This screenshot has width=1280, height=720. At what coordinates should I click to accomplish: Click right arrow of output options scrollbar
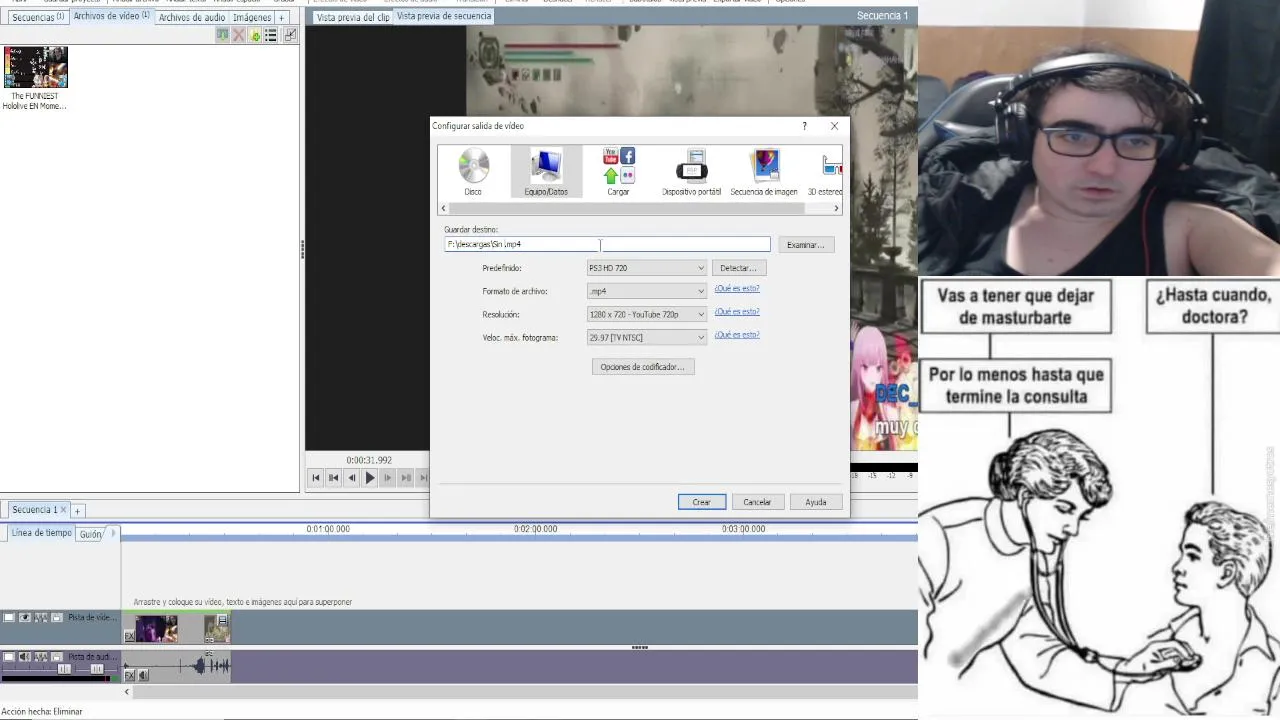pos(836,208)
